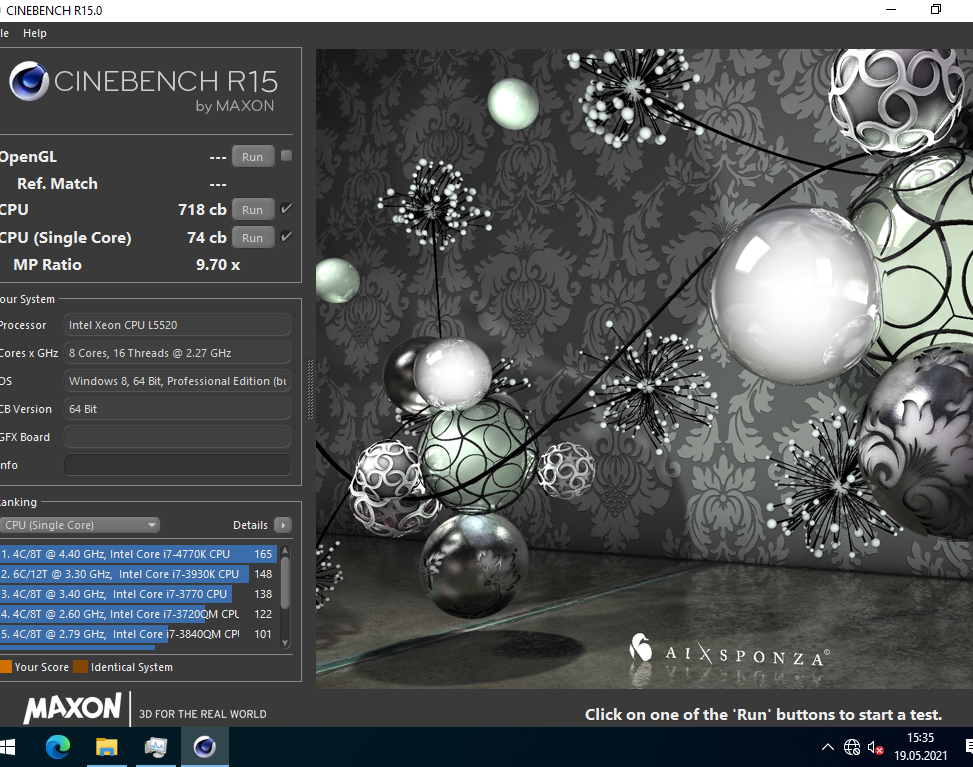Open network status tray icon
The height and width of the screenshot is (767, 973).
[852, 747]
